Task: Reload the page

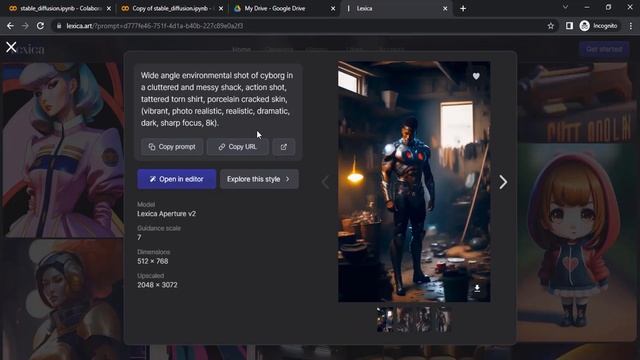Action: click(x=40, y=26)
